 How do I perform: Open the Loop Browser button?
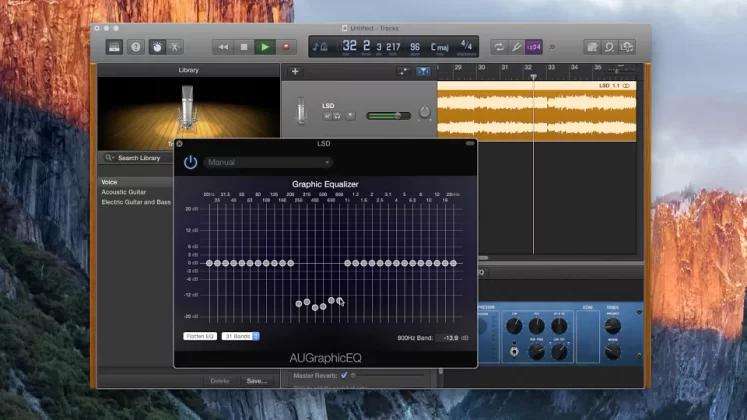pos(609,47)
